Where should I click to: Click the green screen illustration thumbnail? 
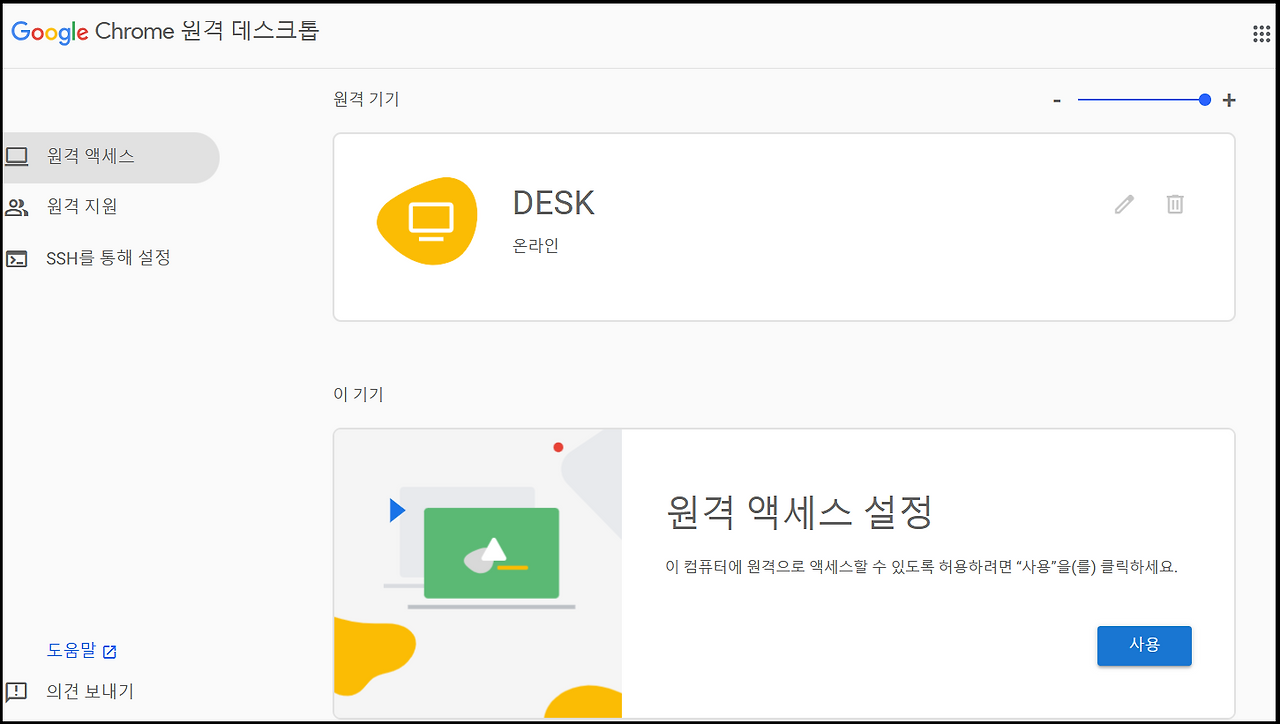pyautogui.click(x=491, y=553)
